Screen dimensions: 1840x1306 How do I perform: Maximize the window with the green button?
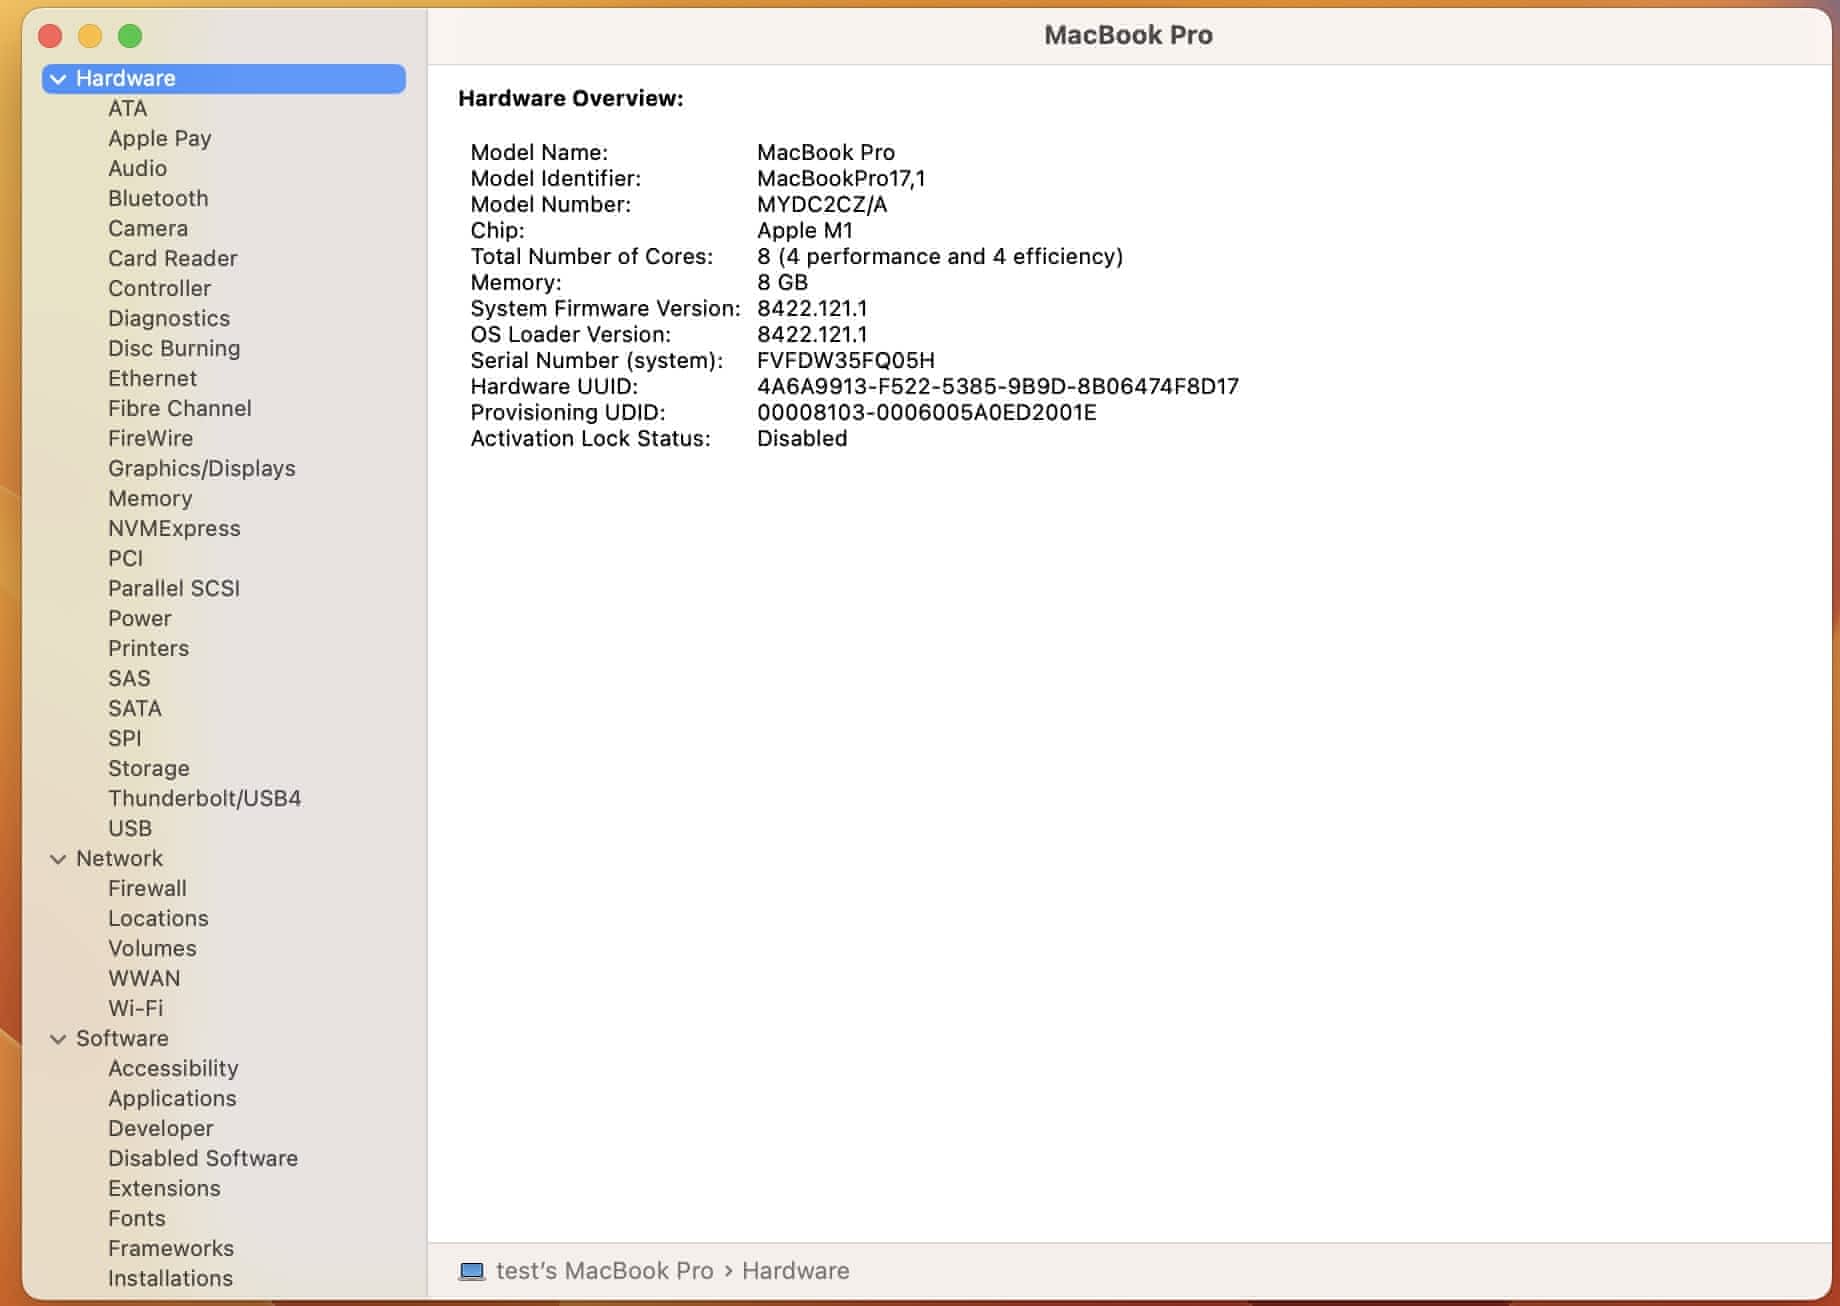coord(130,36)
